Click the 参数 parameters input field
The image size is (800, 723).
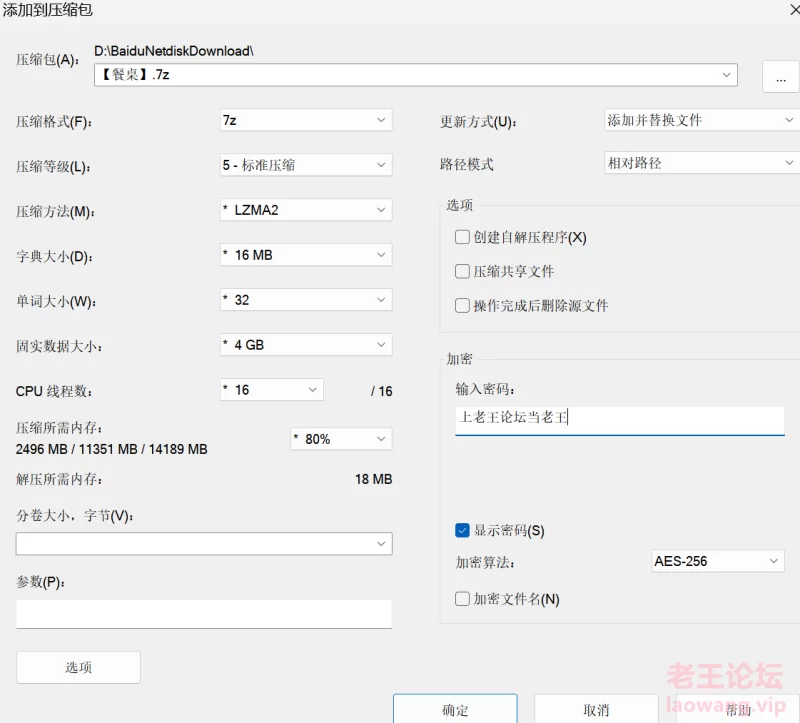204,614
